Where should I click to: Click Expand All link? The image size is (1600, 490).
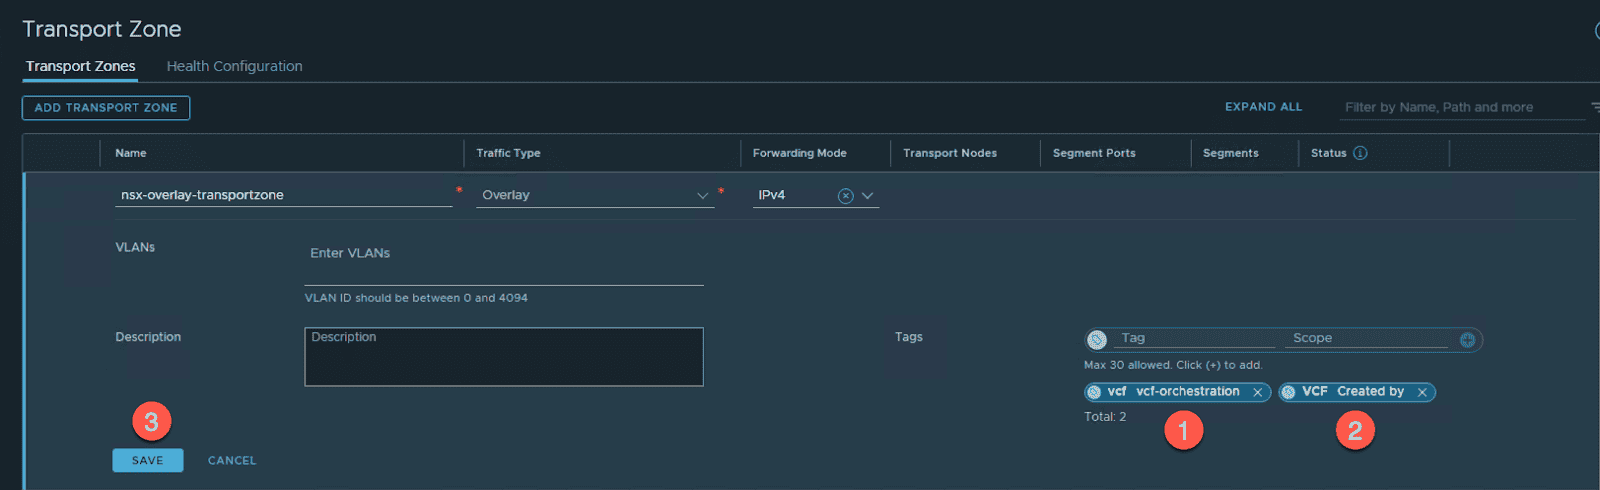[x=1263, y=107]
